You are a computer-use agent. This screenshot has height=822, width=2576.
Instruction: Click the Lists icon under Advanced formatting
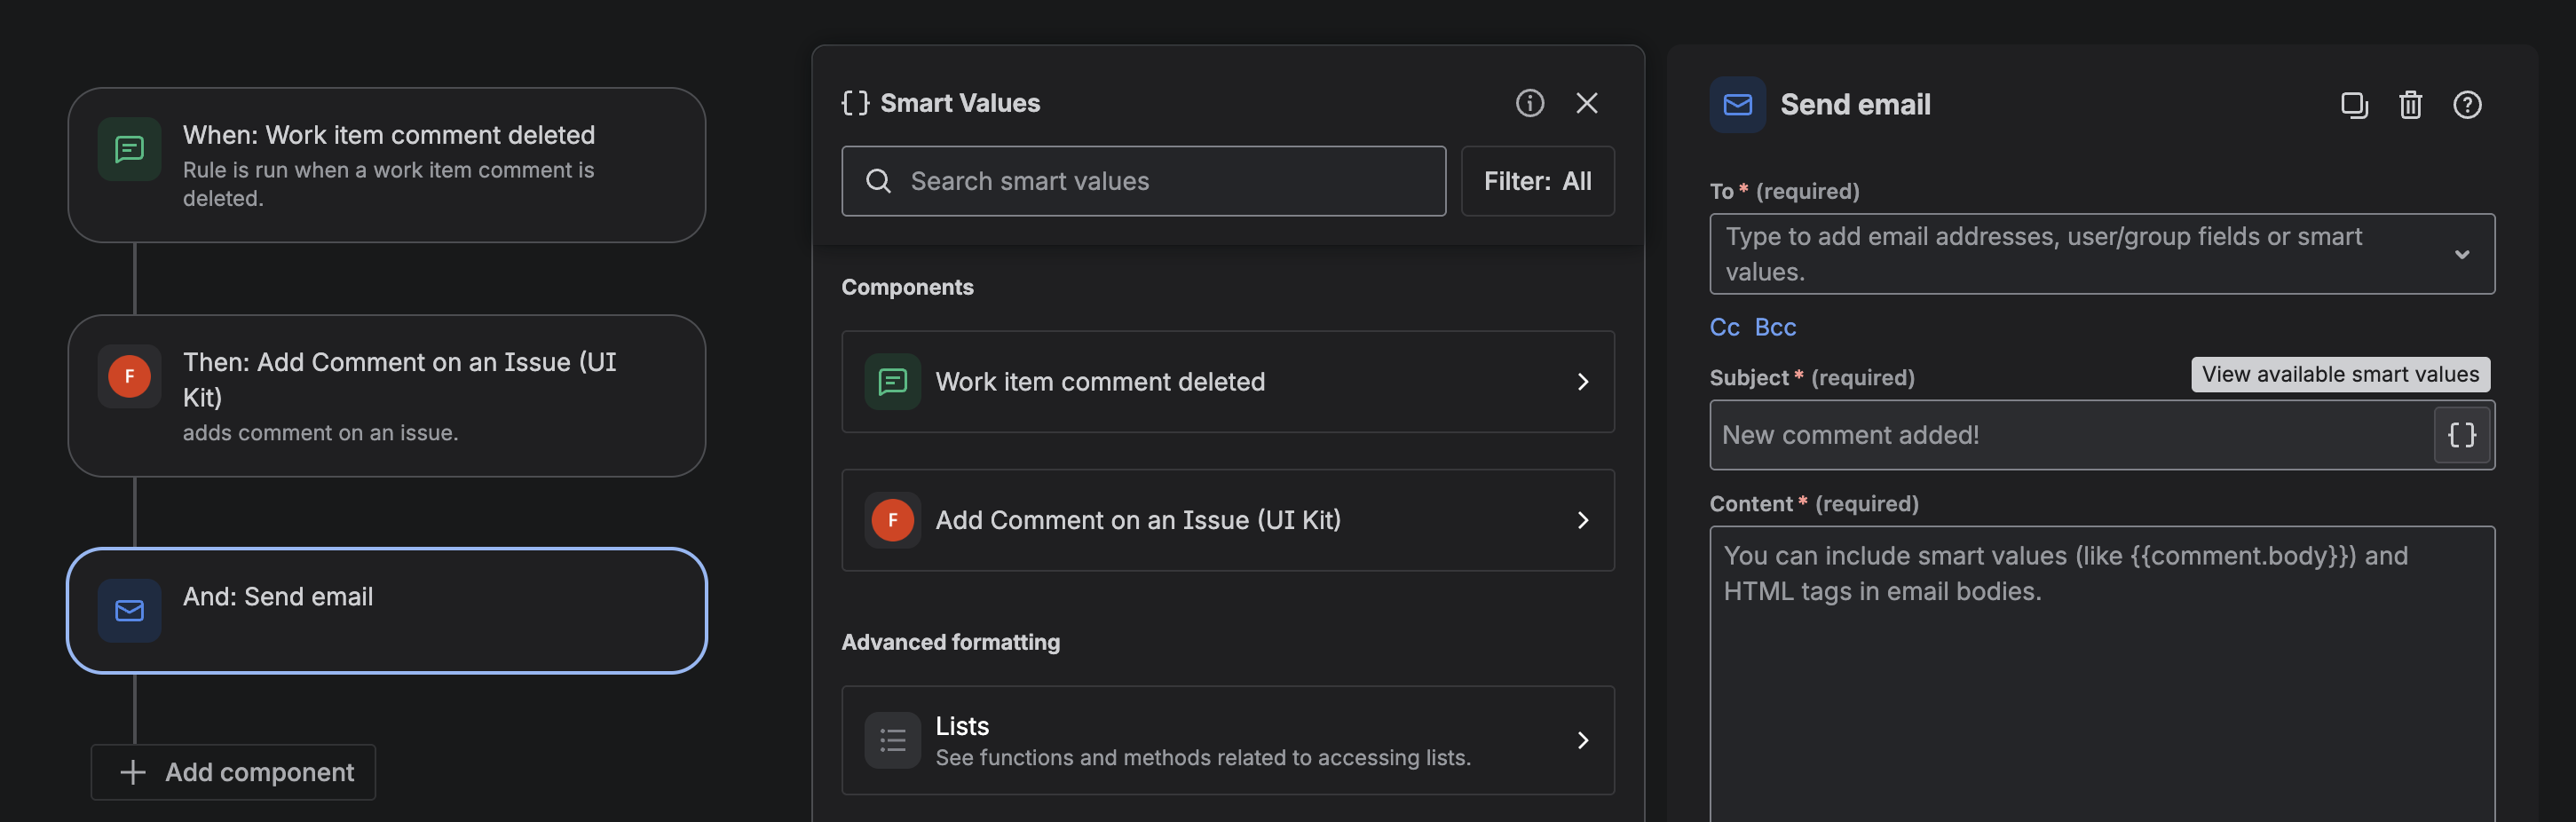click(x=893, y=740)
